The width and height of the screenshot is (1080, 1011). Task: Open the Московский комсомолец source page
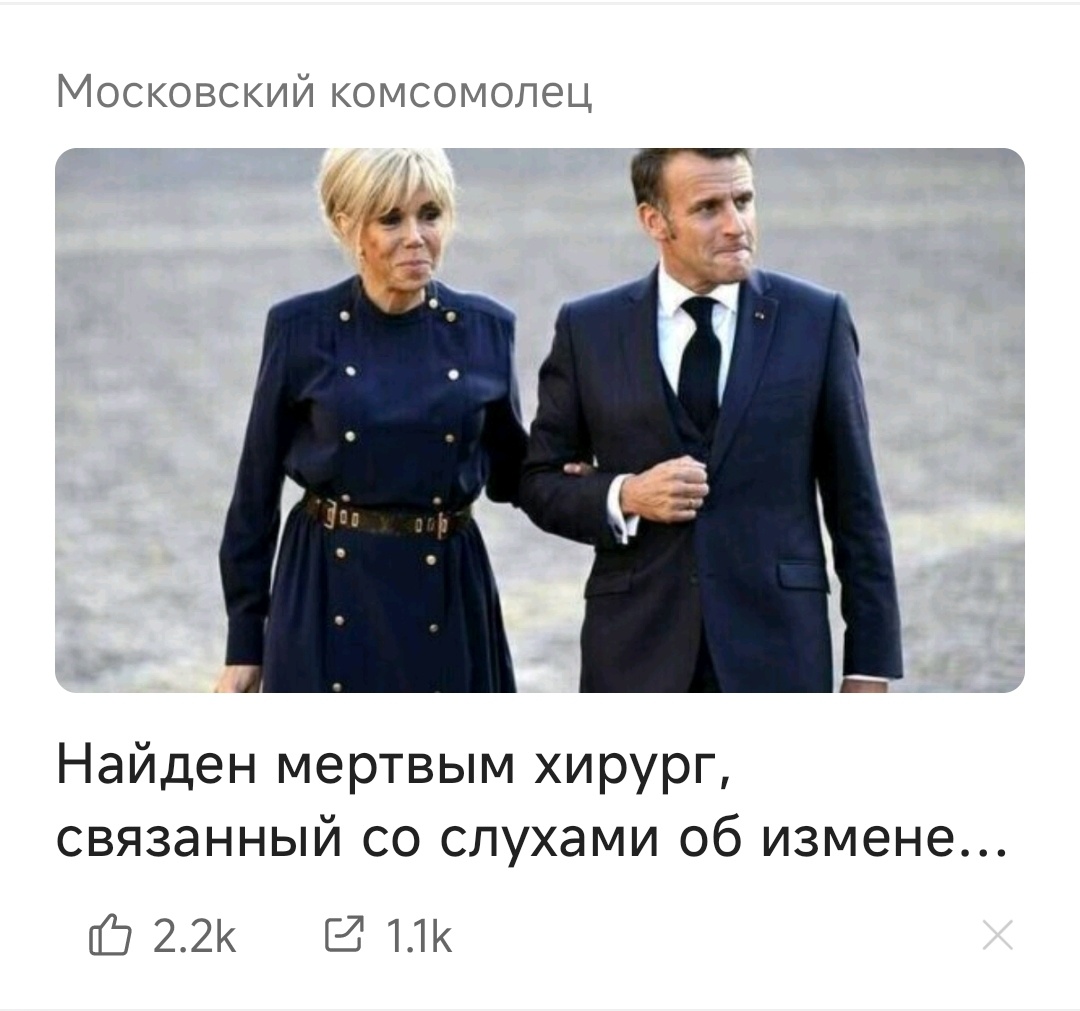(x=324, y=91)
